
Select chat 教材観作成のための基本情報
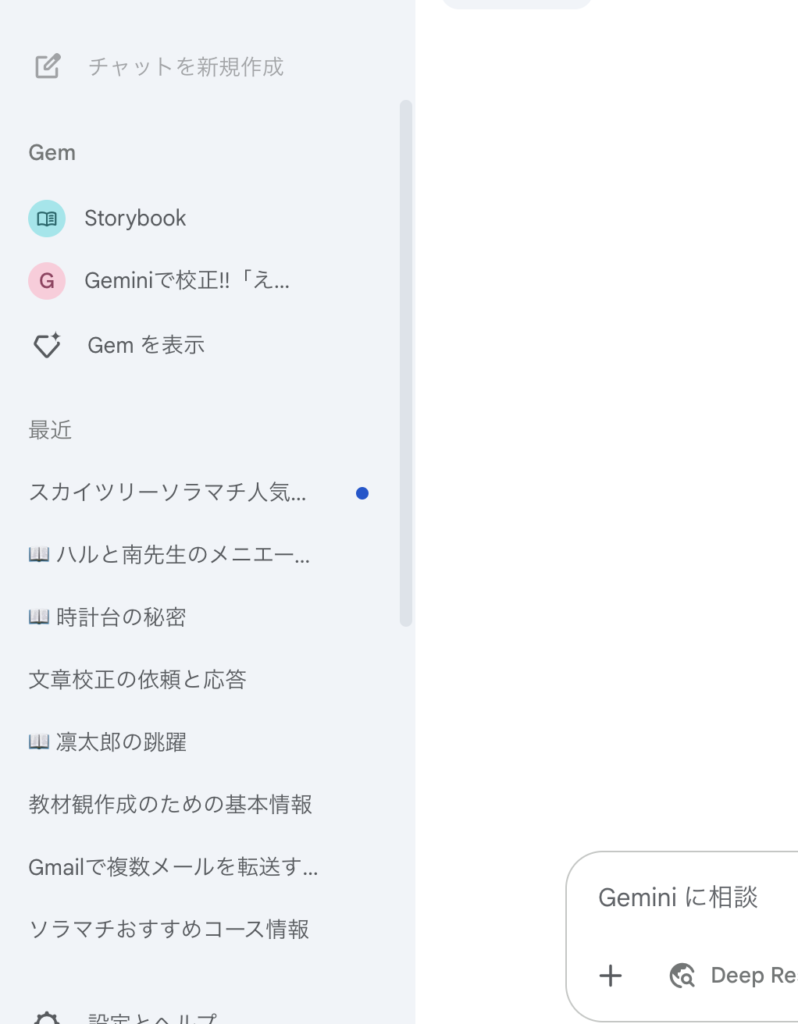coord(170,804)
